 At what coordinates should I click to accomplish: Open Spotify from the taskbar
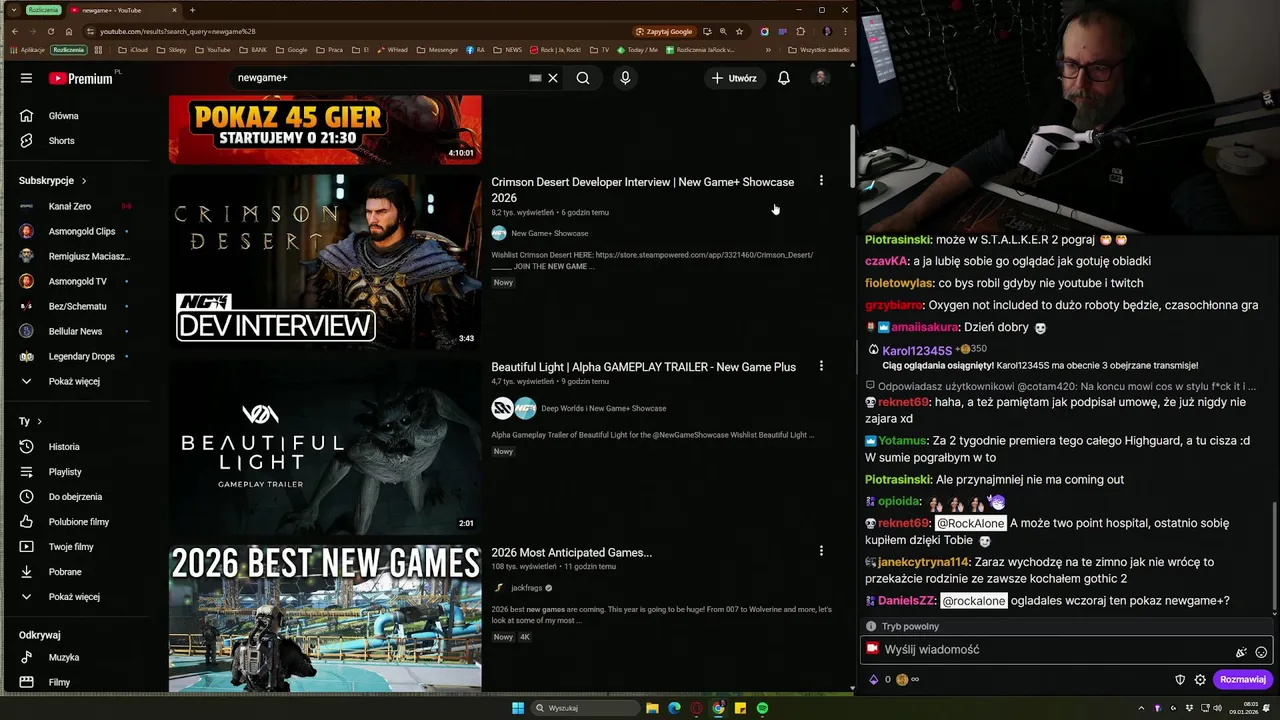tap(762, 708)
